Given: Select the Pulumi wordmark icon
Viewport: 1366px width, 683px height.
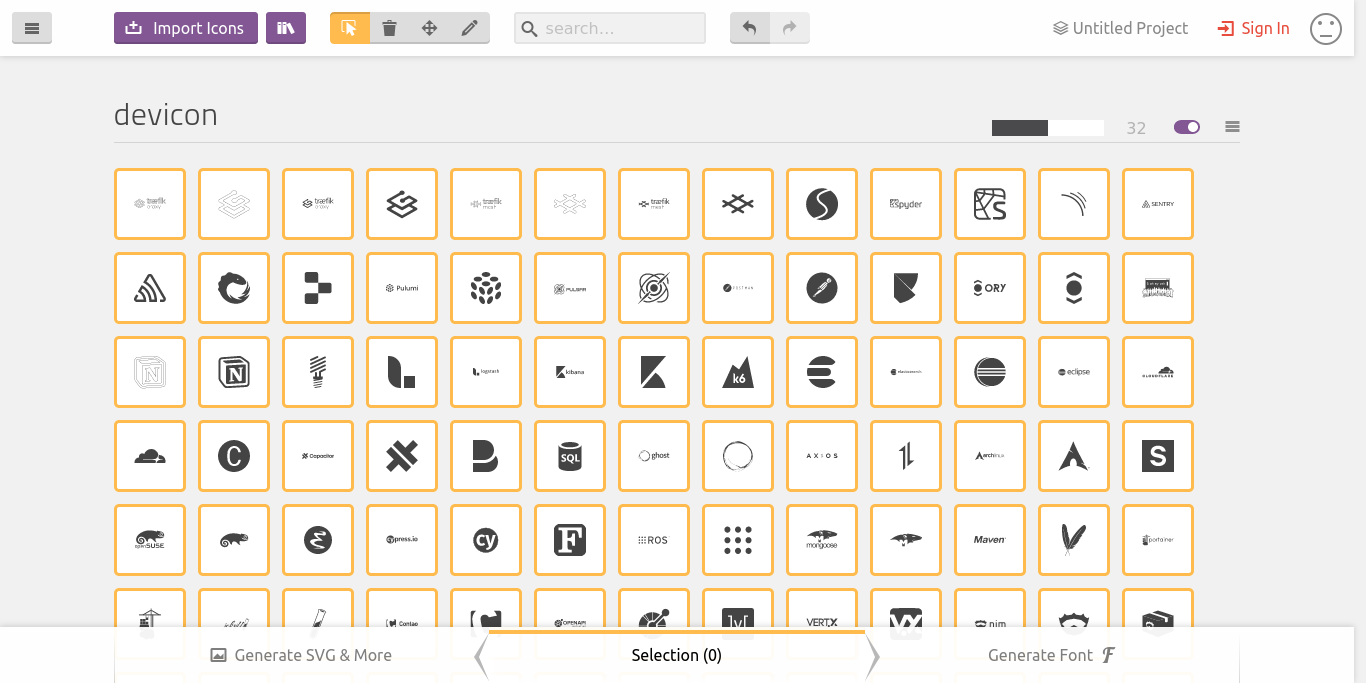Looking at the screenshot, I should tap(402, 288).
